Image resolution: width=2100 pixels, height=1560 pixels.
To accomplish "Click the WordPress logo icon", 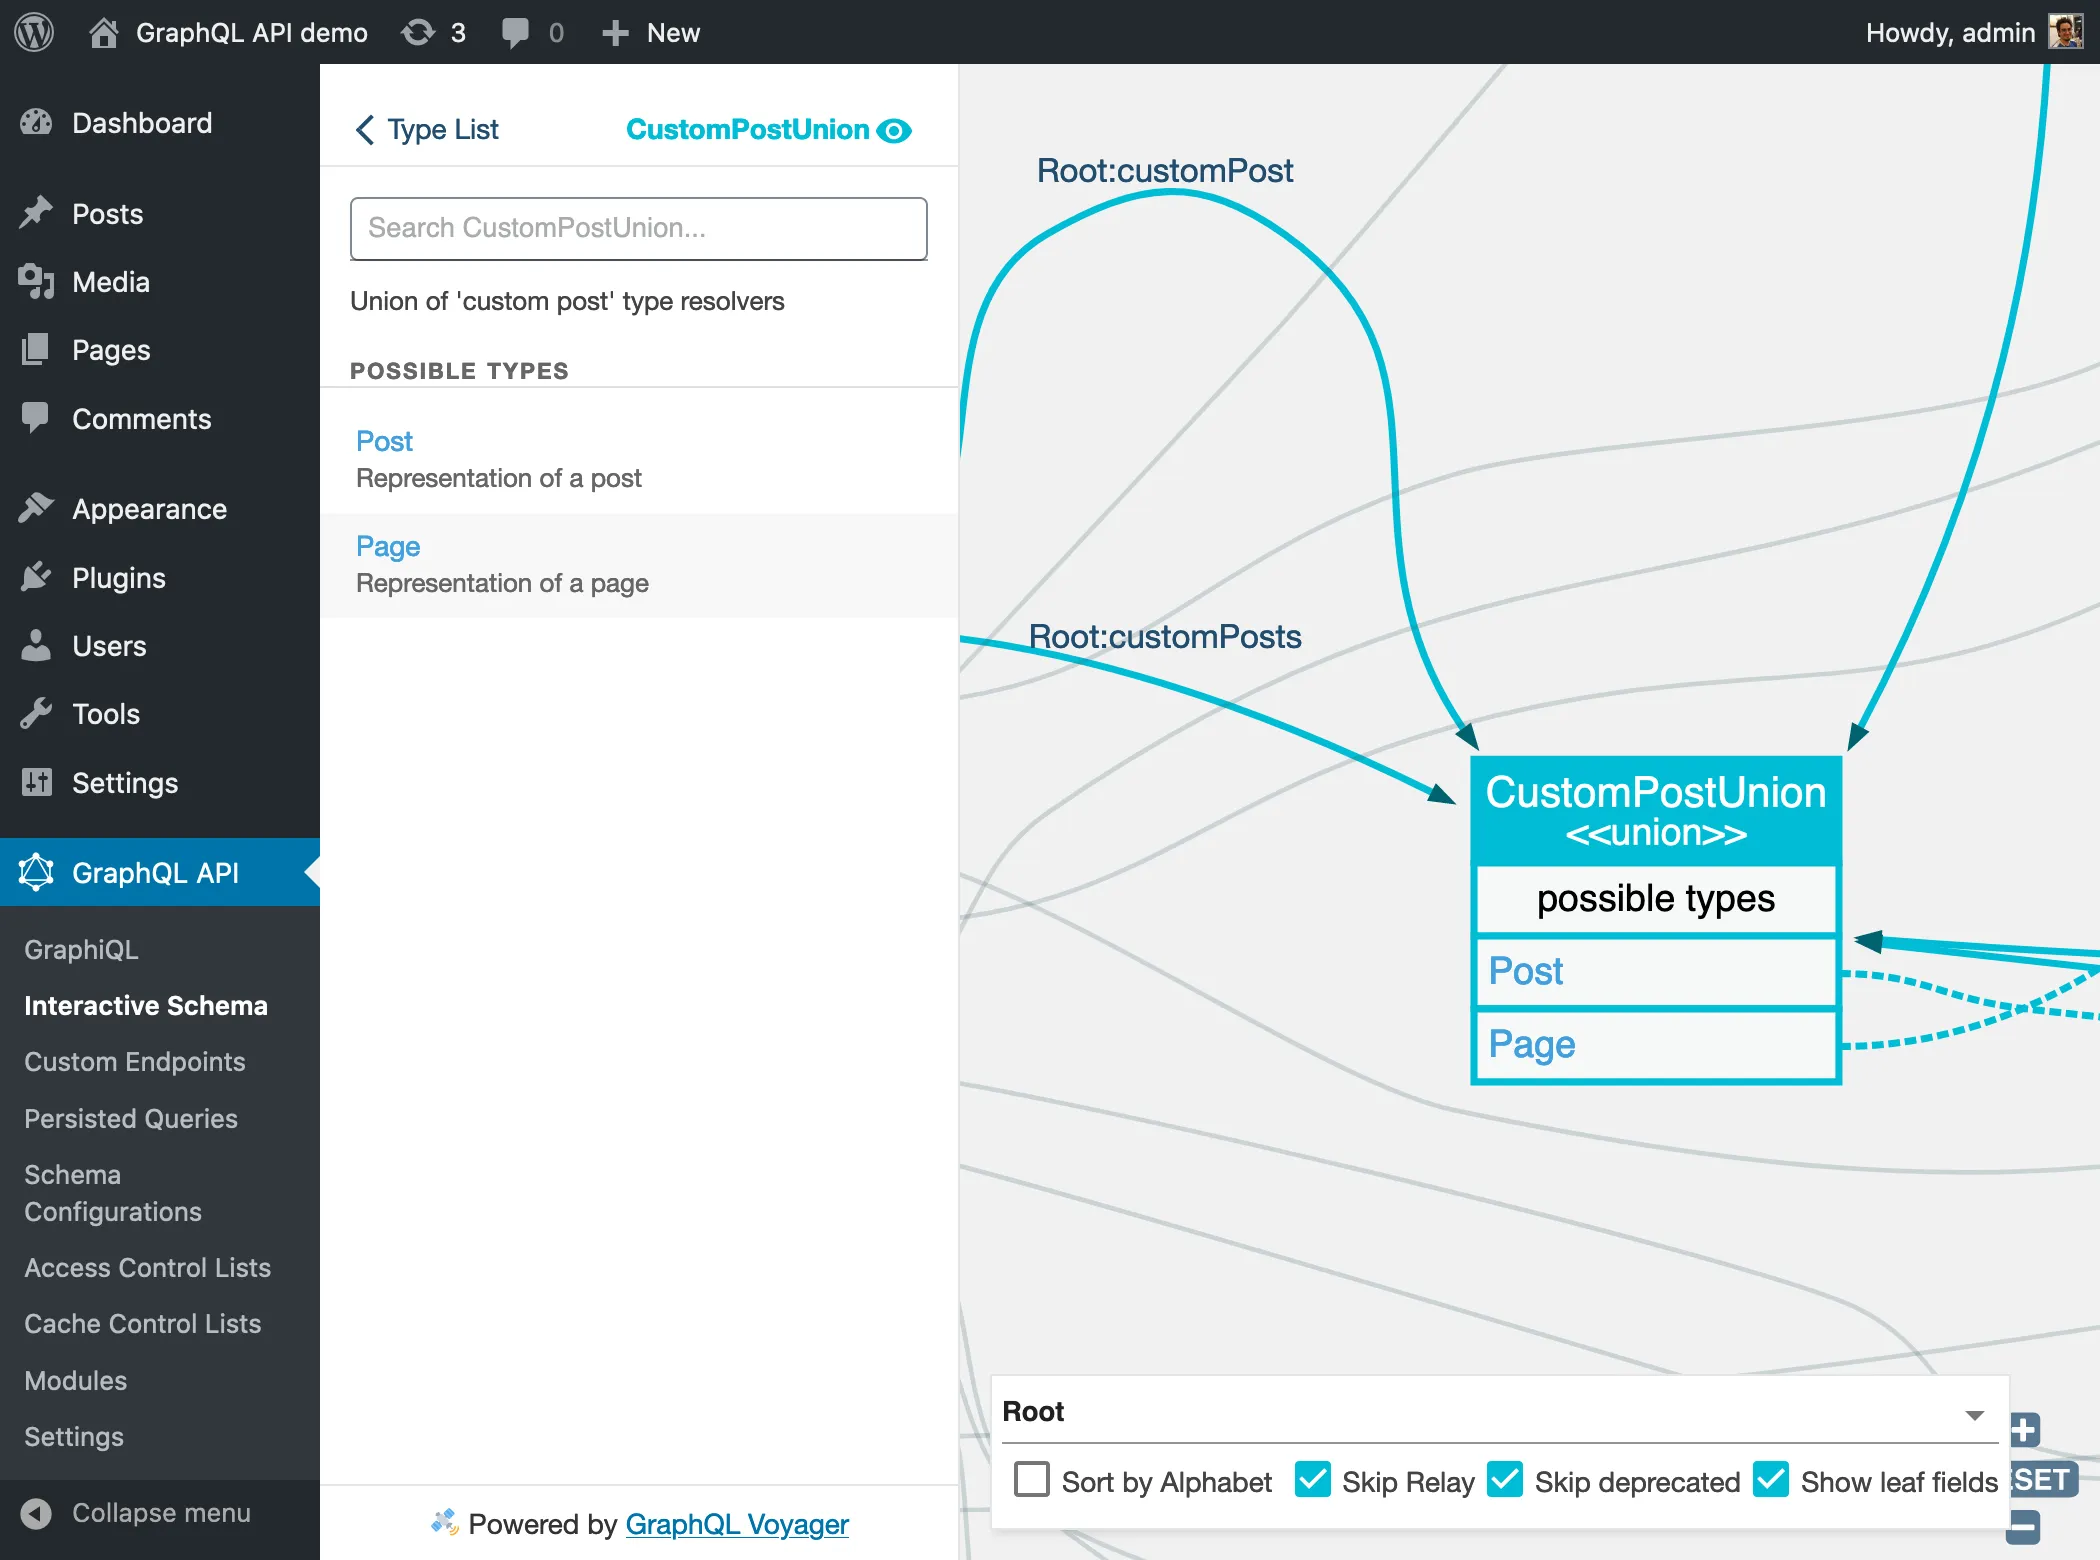I will (34, 32).
